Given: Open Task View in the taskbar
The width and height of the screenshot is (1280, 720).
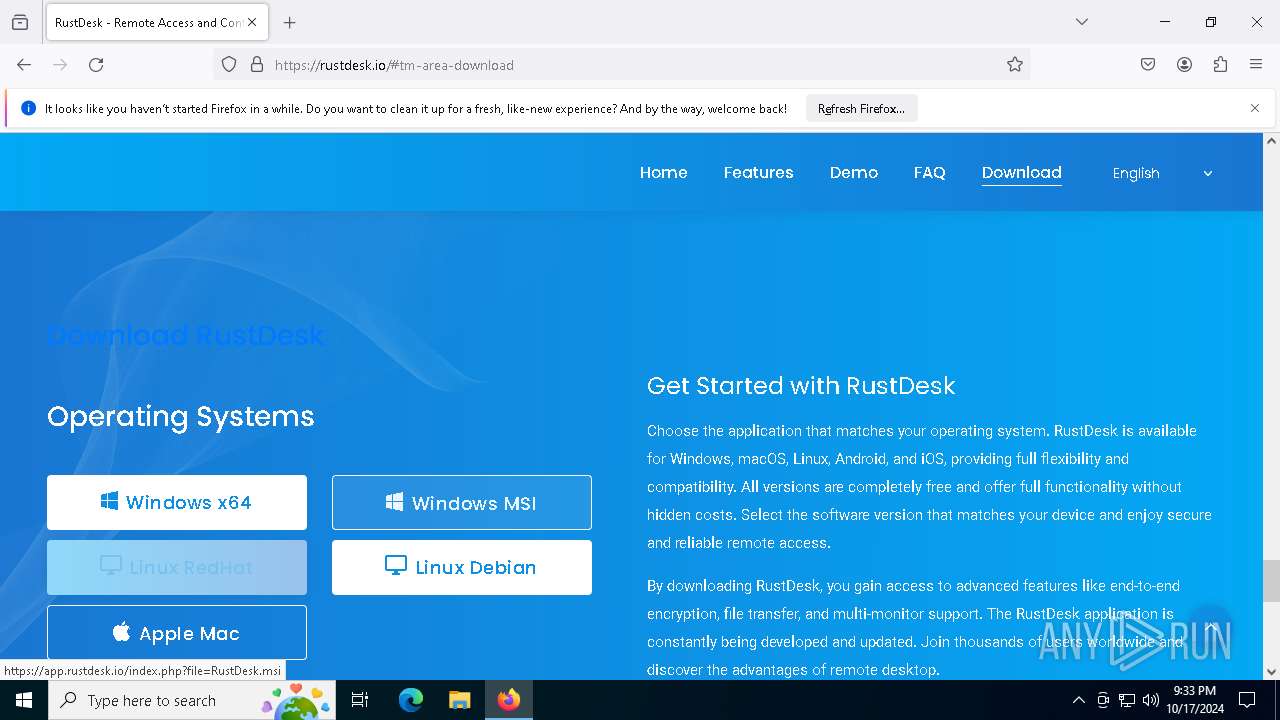Looking at the screenshot, I should 360,700.
